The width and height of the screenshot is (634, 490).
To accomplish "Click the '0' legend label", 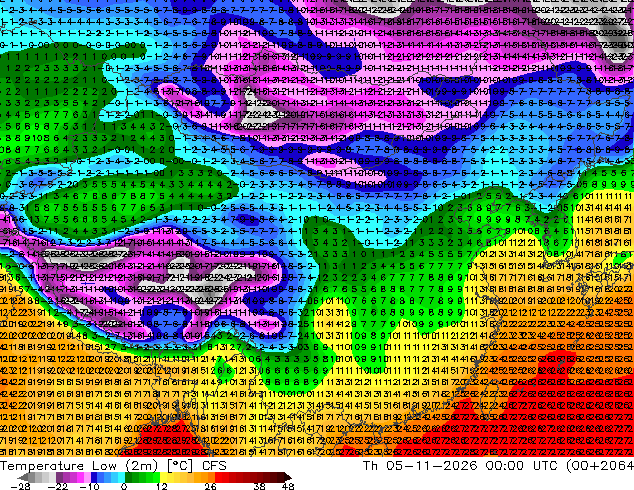I will [124, 486].
